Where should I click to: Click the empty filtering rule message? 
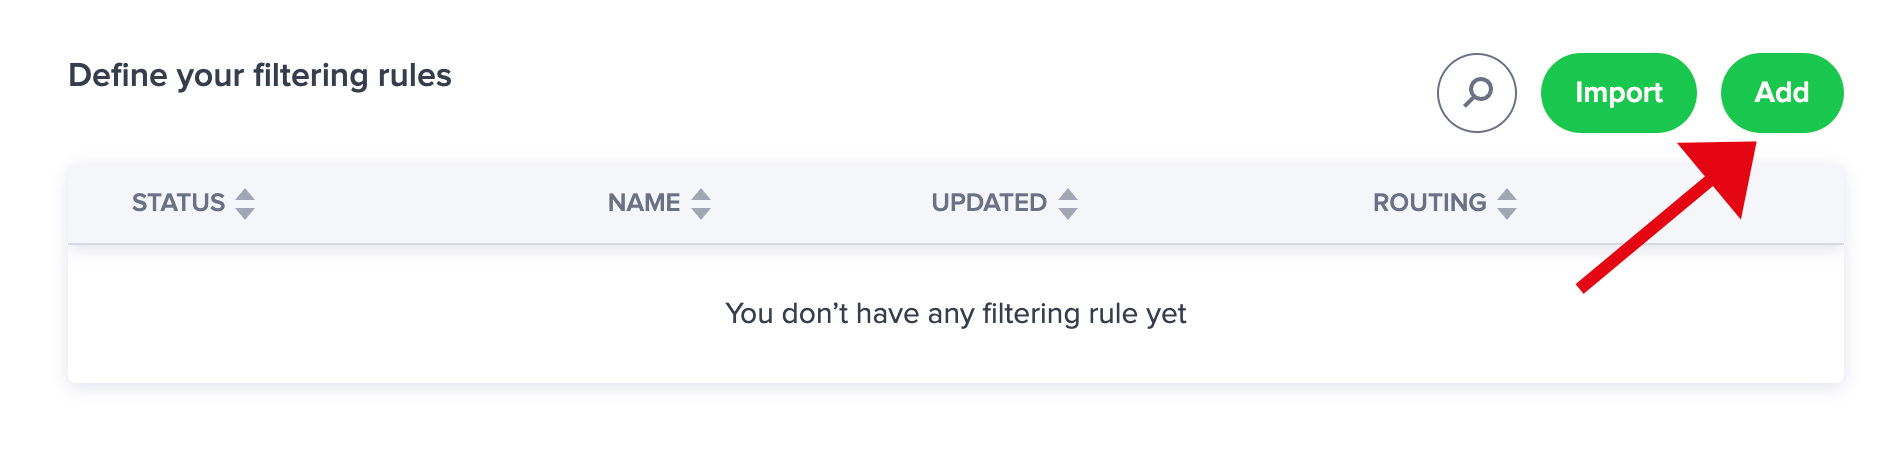[x=956, y=314]
